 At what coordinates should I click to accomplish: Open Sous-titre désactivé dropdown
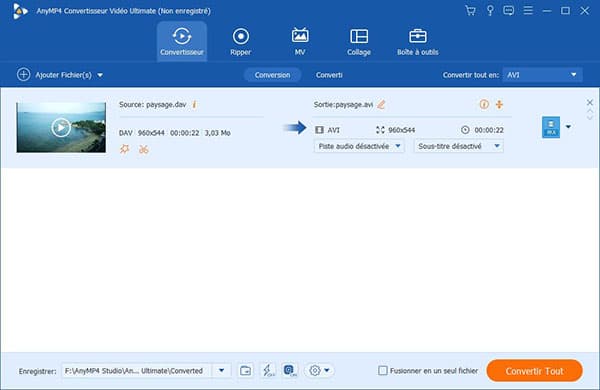click(458, 146)
